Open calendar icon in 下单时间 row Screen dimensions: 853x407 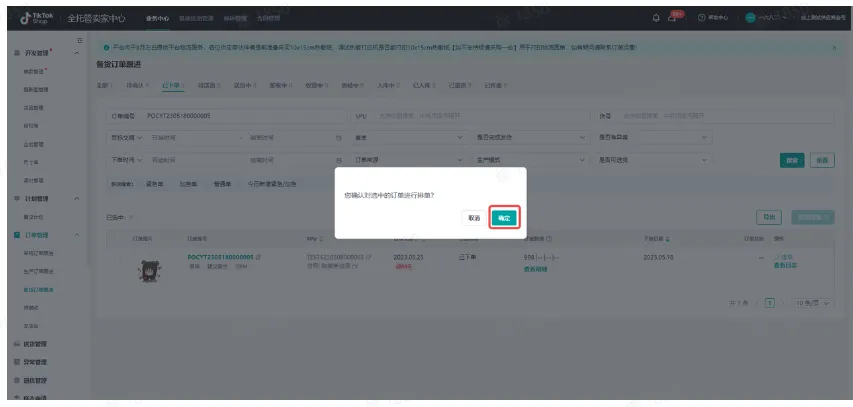(339, 161)
